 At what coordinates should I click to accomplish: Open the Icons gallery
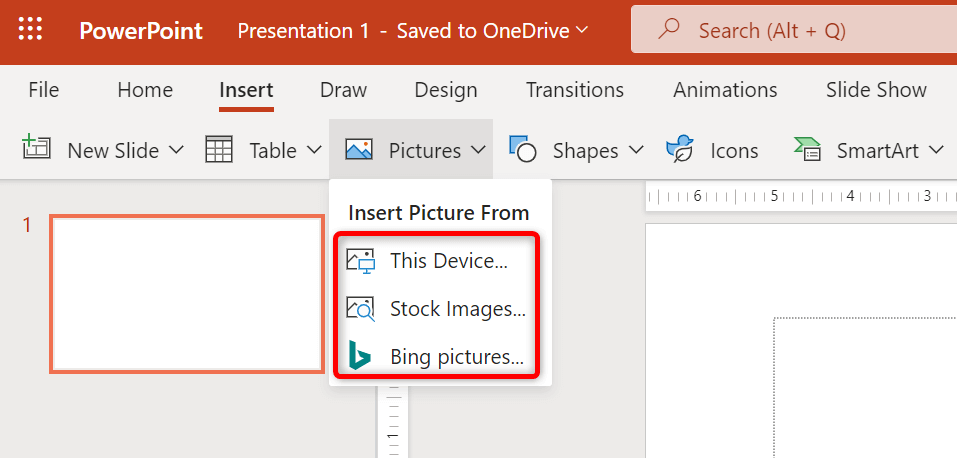pyautogui.click(x=712, y=150)
